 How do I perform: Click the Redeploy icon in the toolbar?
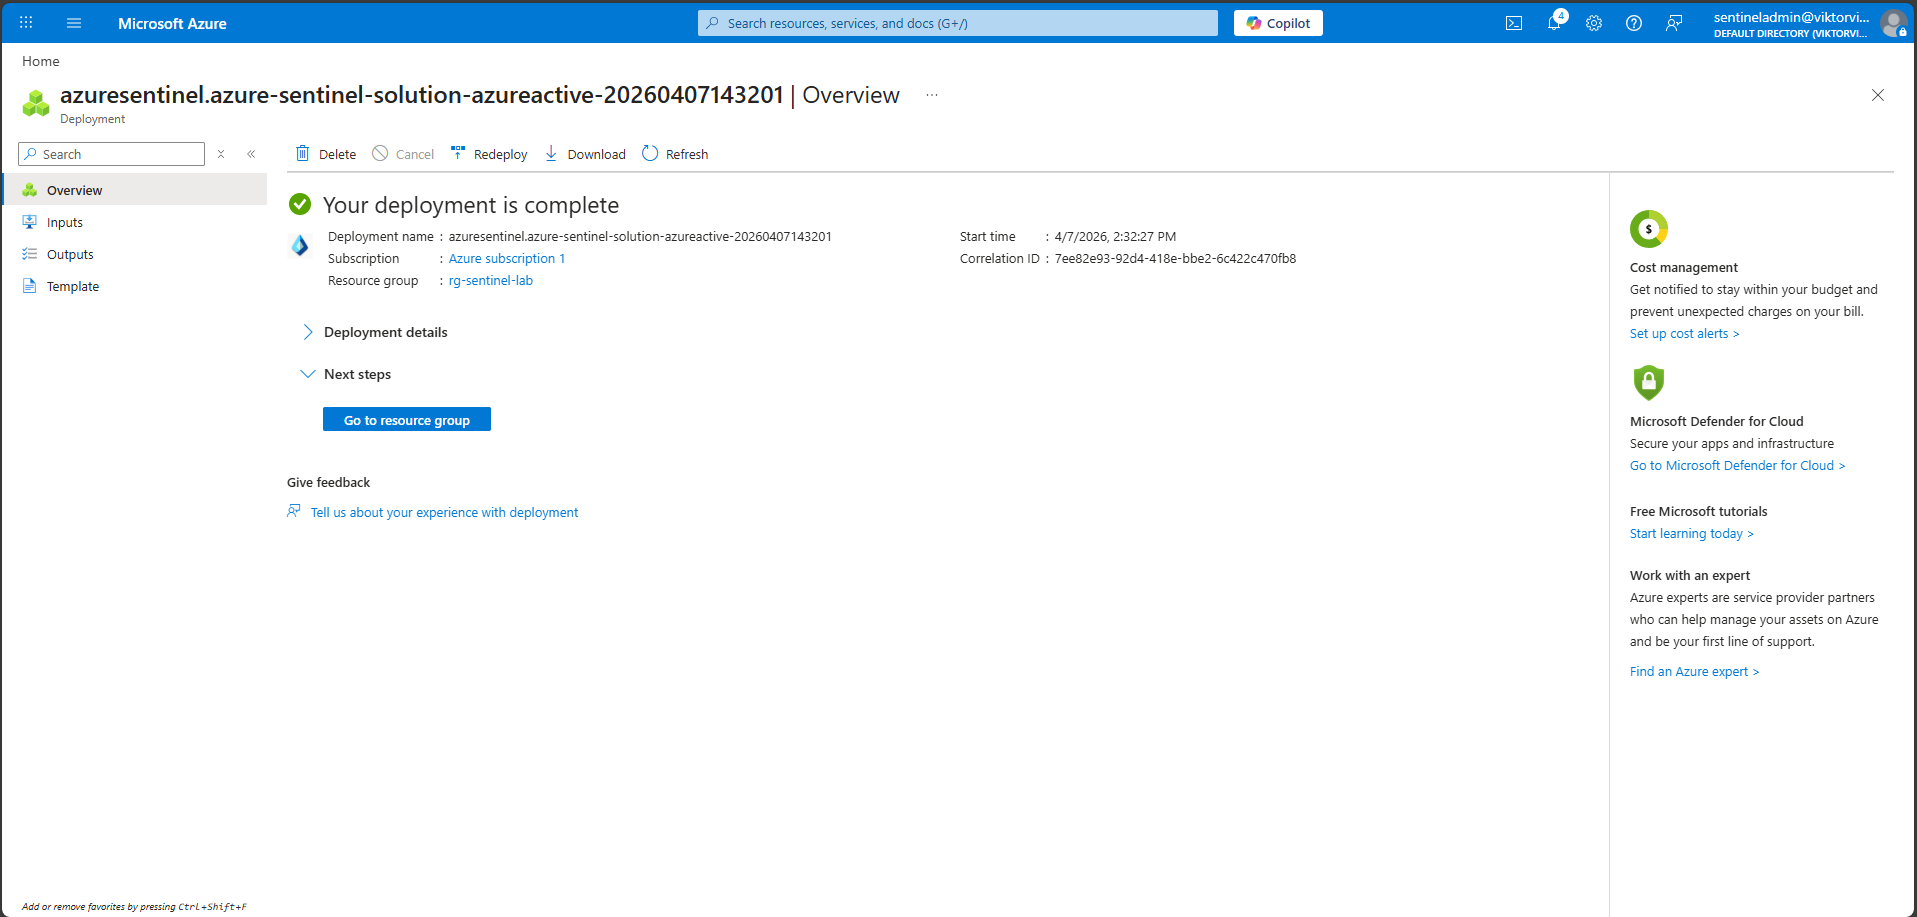tap(458, 153)
